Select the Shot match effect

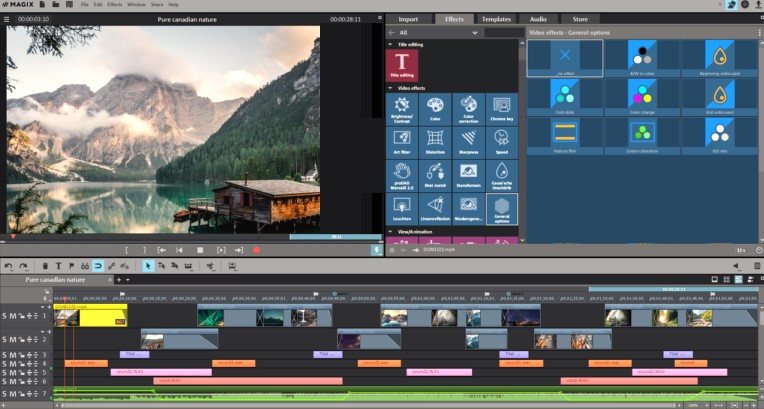click(x=435, y=176)
